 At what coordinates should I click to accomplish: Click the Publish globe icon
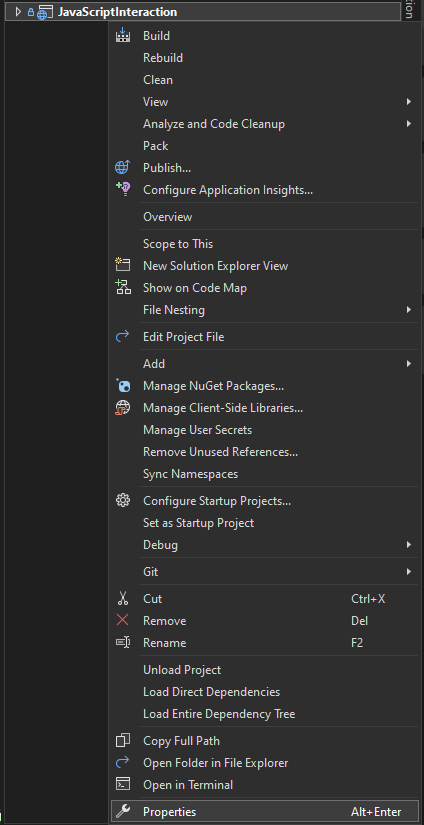pyautogui.click(x=122, y=168)
